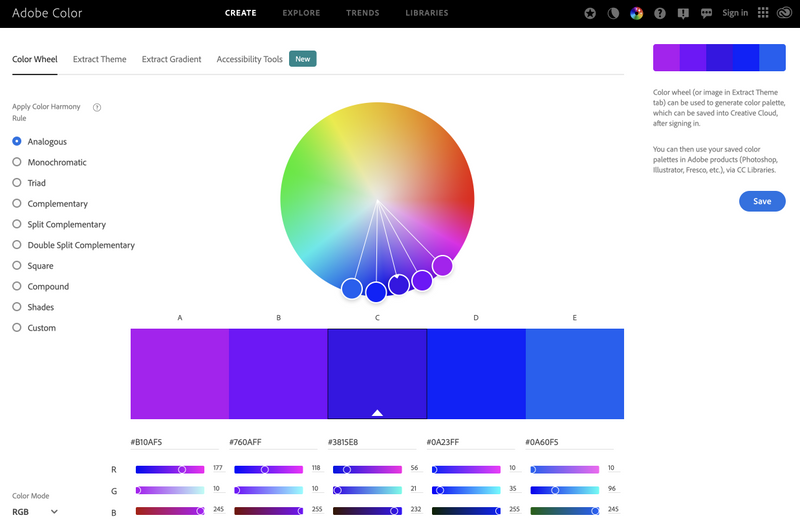Click the purple handle on color wheel
Image resolution: width=800 pixels, height=526 pixels.
click(442, 265)
